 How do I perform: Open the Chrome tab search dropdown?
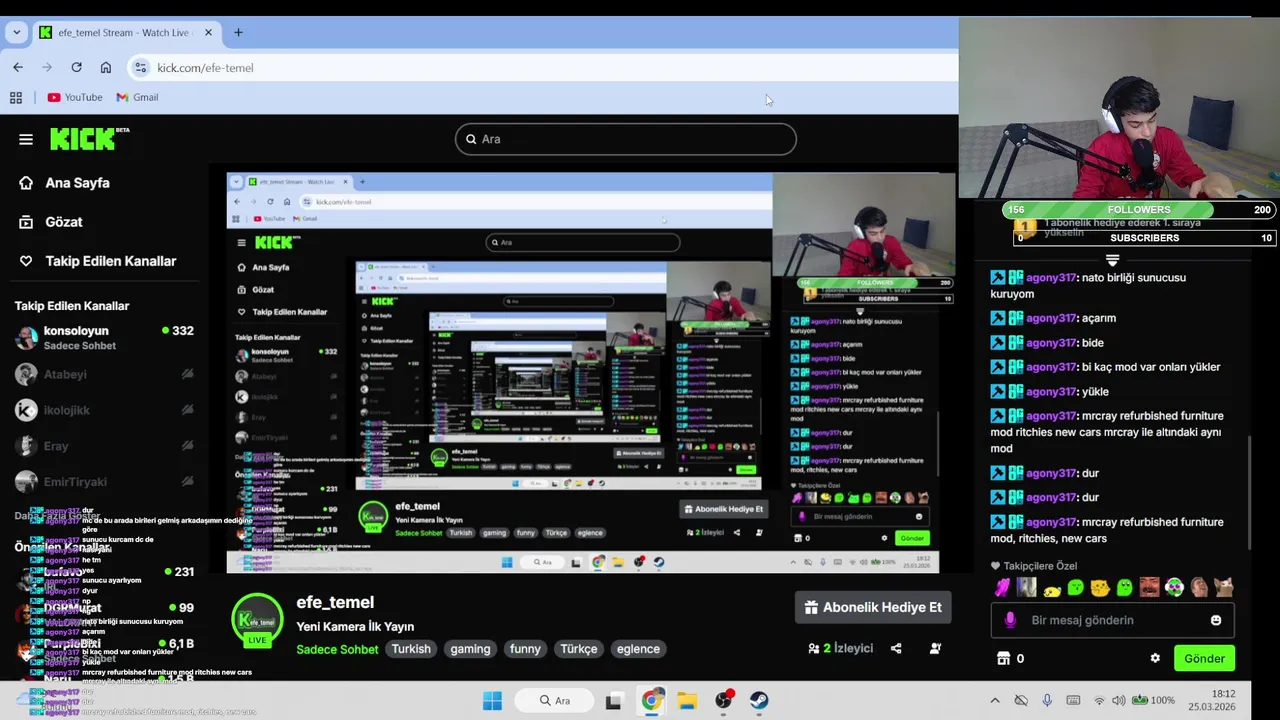[x=16, y=32]
